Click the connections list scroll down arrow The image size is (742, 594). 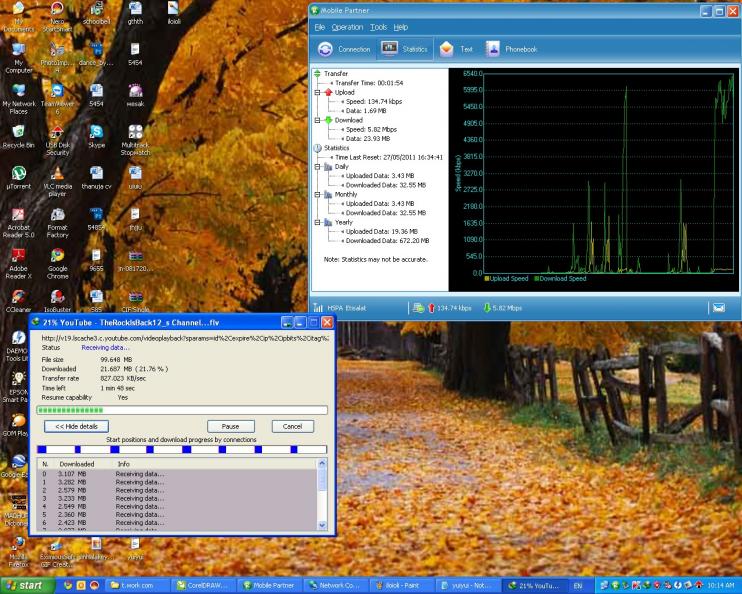[x=322, y=525]
